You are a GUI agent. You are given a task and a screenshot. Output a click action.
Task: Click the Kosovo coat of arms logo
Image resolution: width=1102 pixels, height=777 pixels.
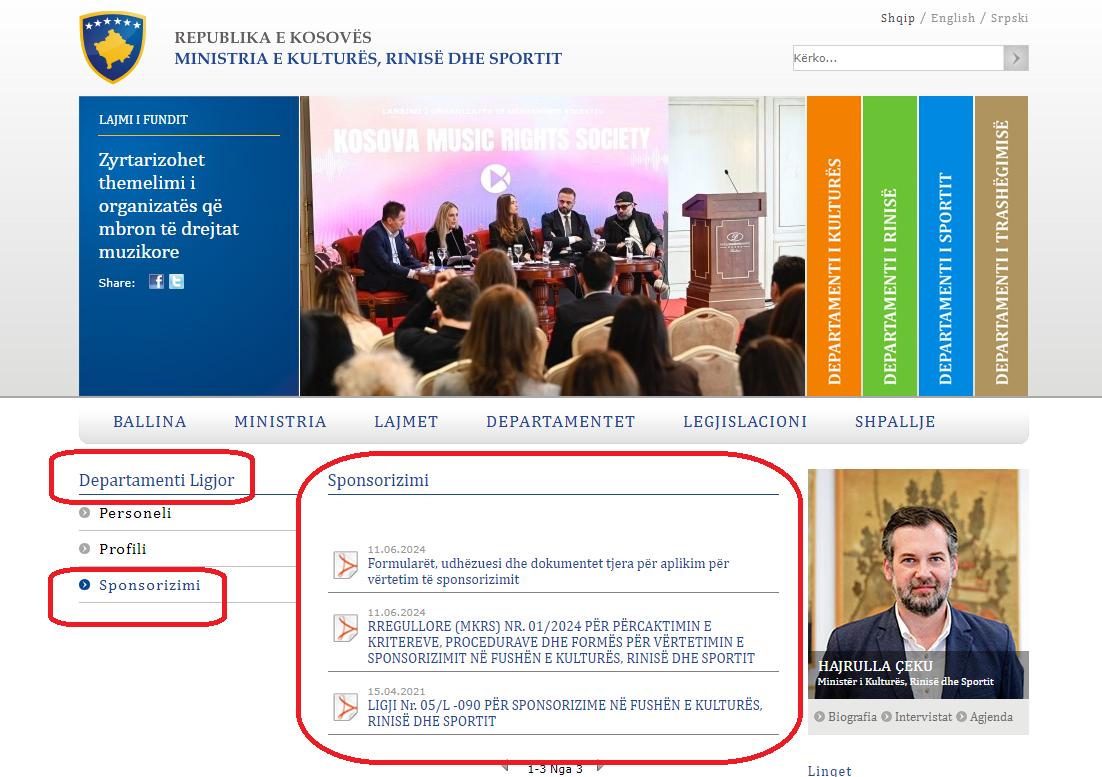click(113, 47)
